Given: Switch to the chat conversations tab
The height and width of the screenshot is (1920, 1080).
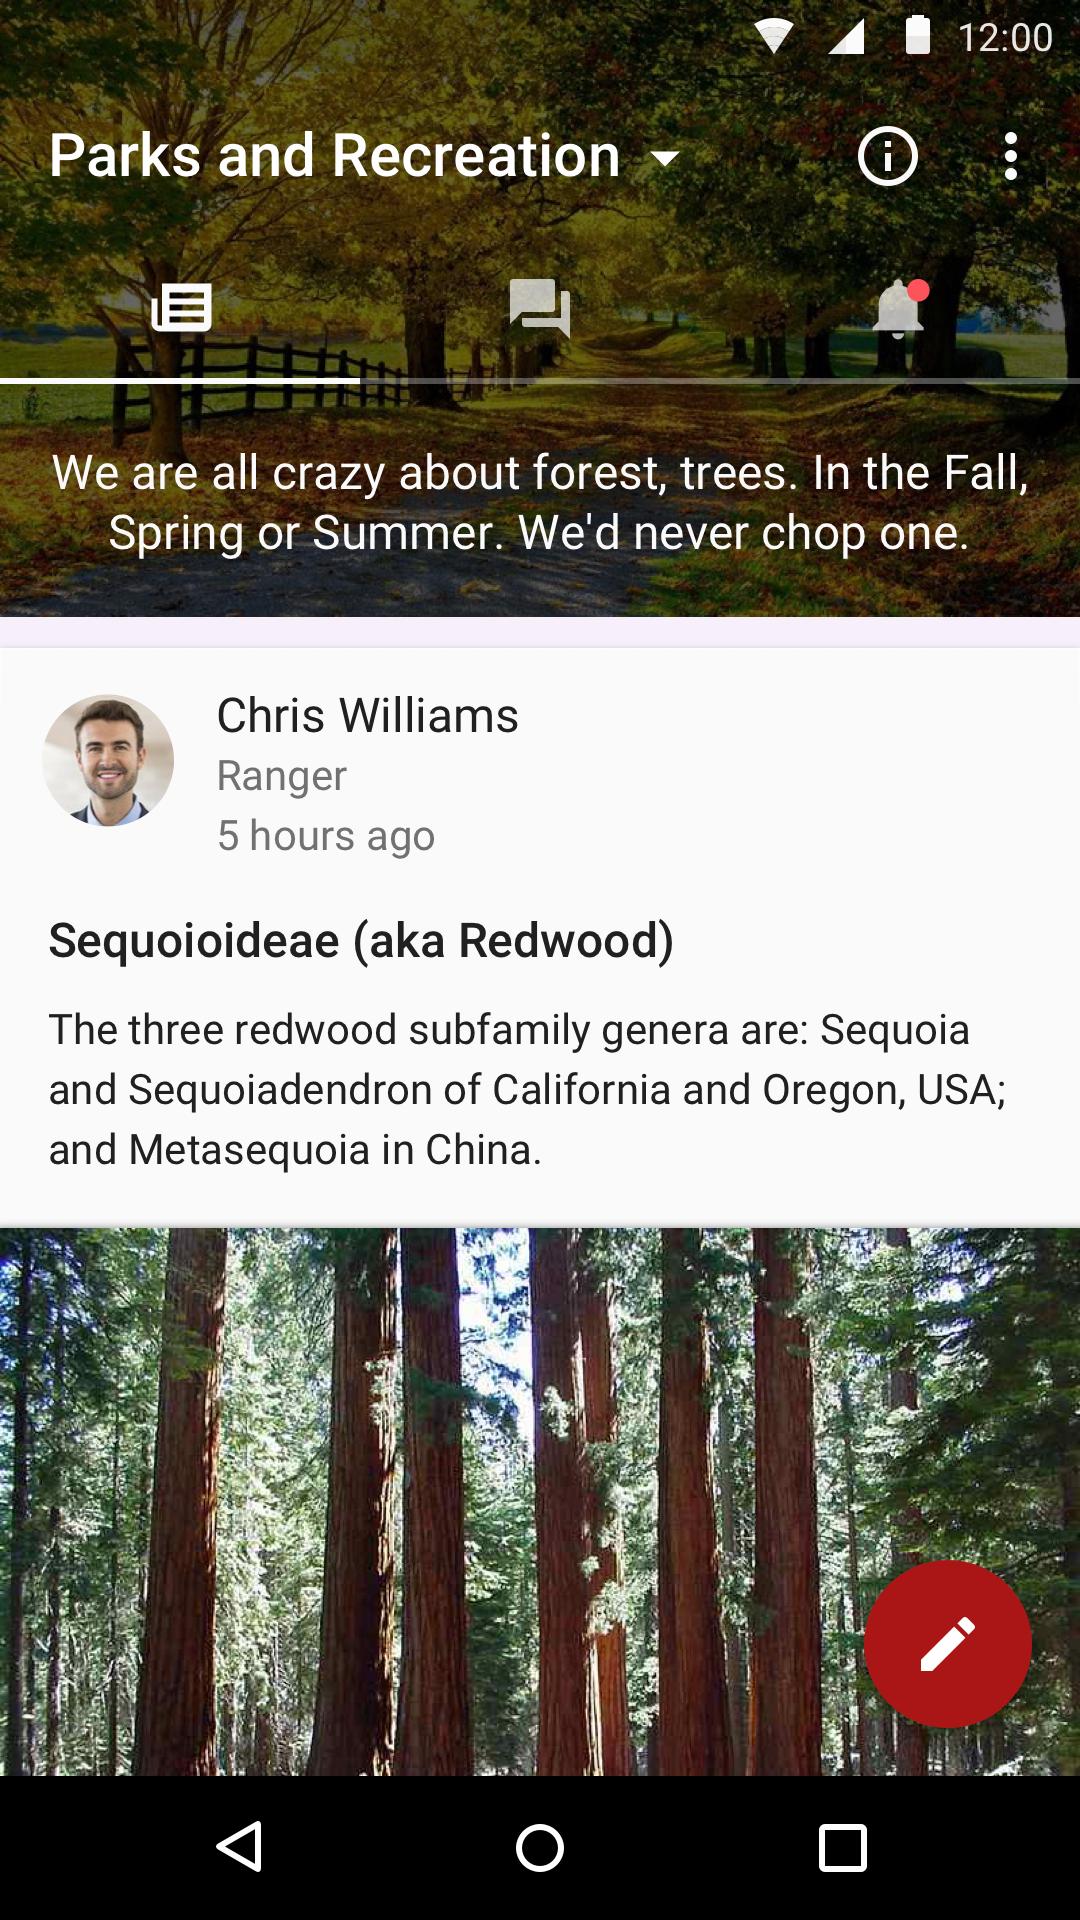Looking at the screenshot, I should (540, 308).
